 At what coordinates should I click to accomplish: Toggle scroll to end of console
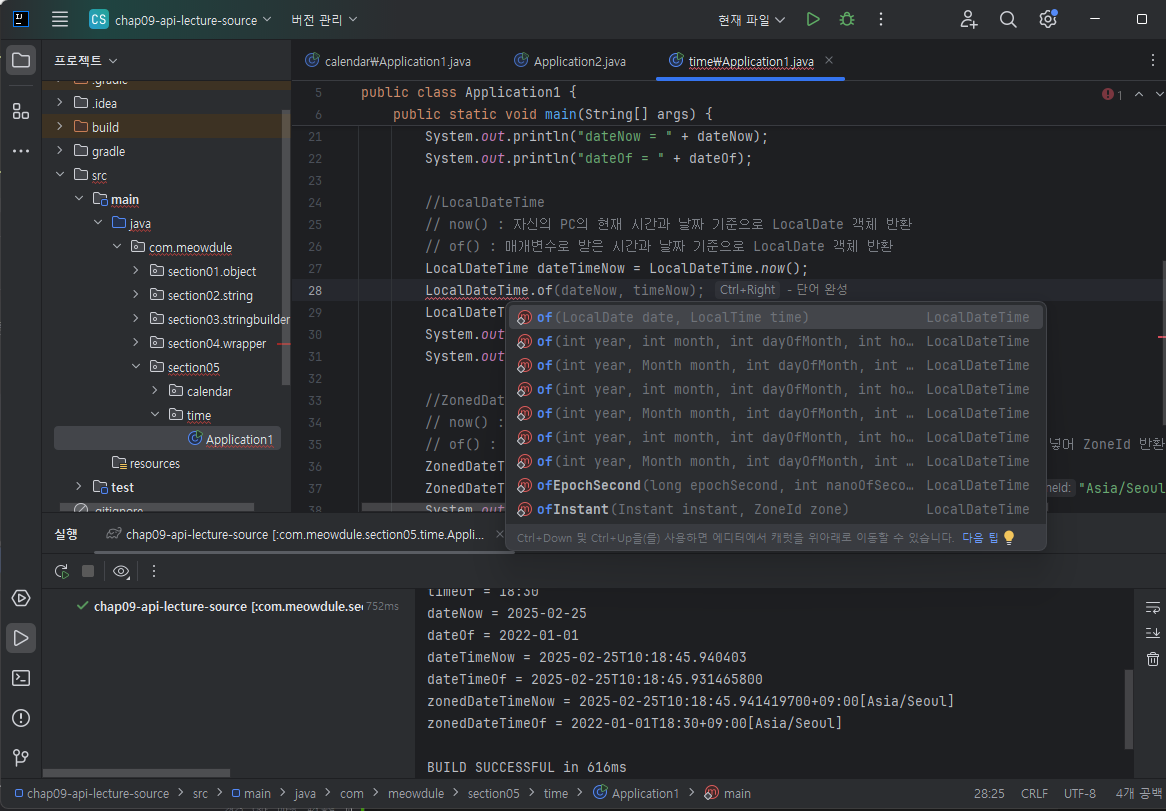pos(1153,633)
